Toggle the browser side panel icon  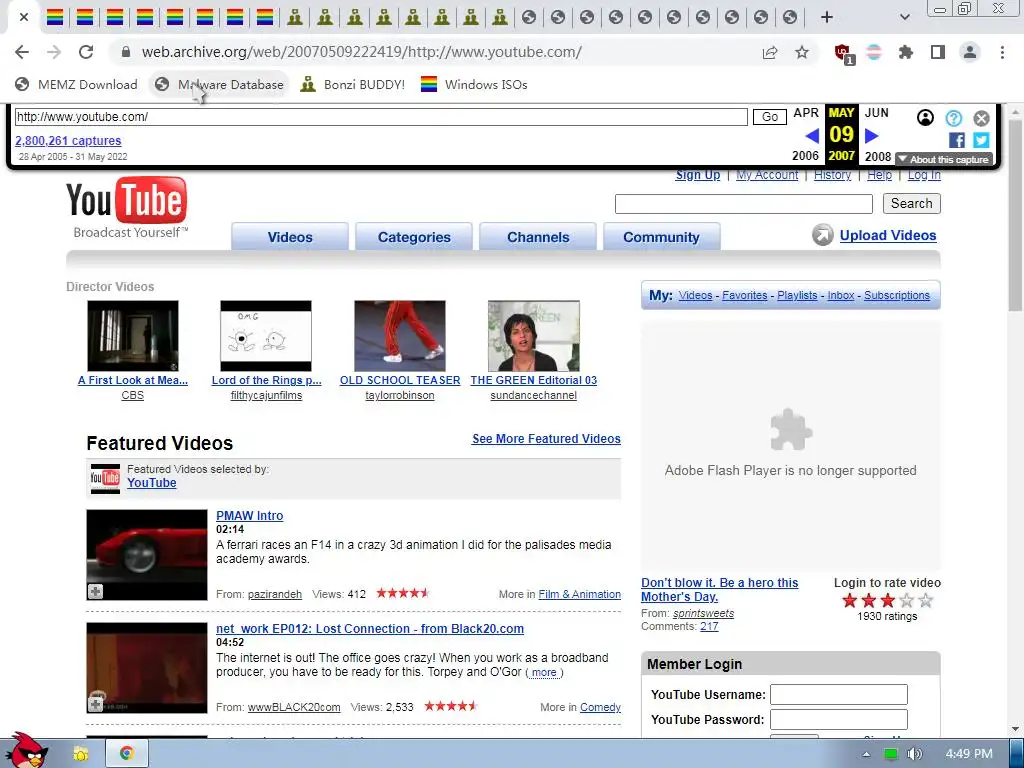(938, 52)
